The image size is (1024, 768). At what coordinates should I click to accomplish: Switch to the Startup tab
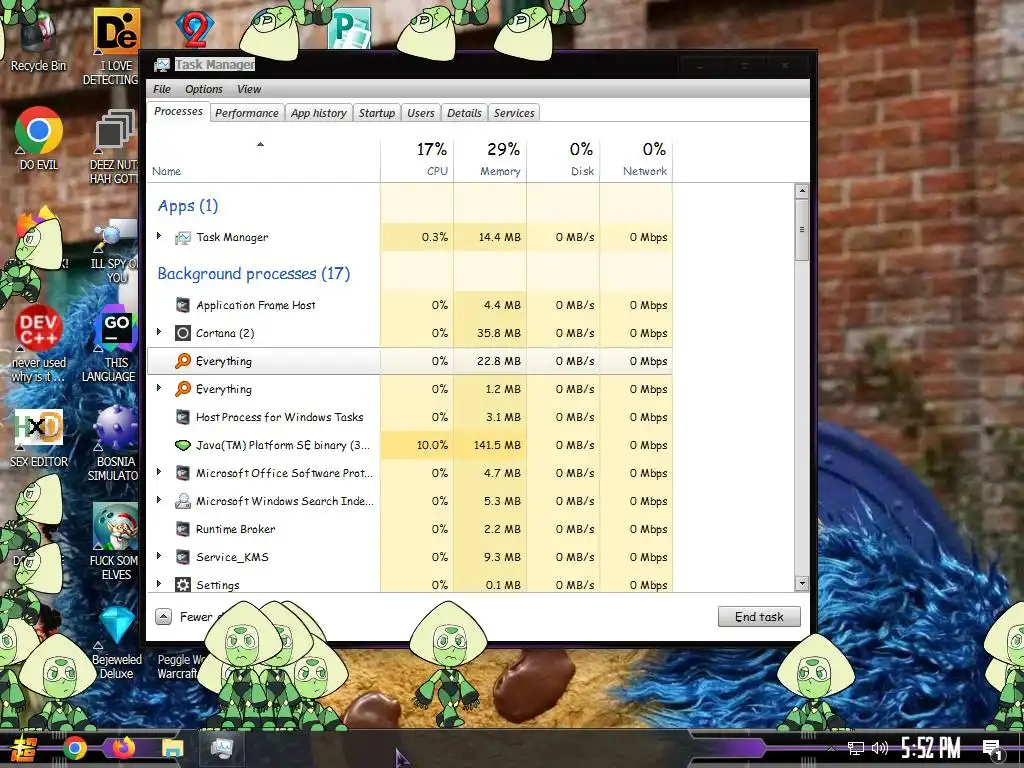point(377,113)
